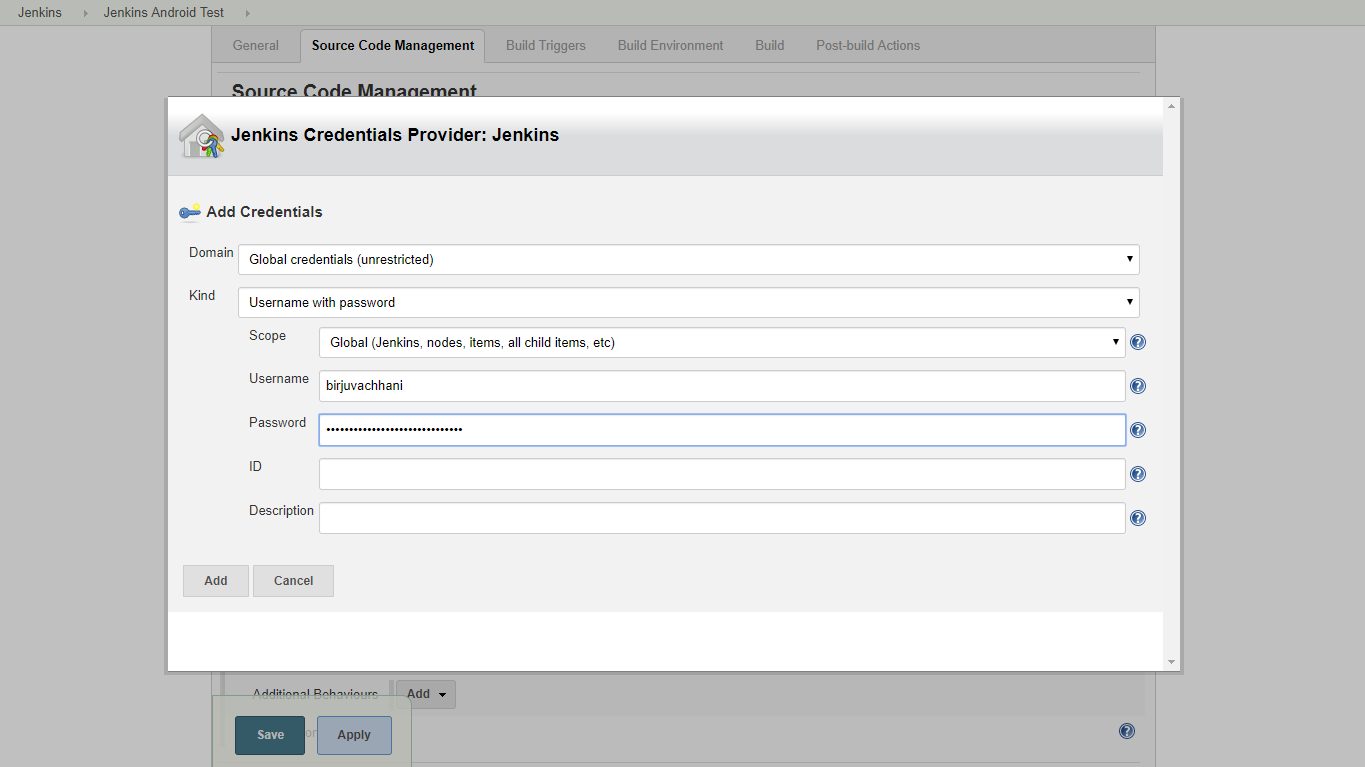The image size is (1365, 767).
Task: Open the Jenkins Android Test breadcrumb link
Action: 162,12
